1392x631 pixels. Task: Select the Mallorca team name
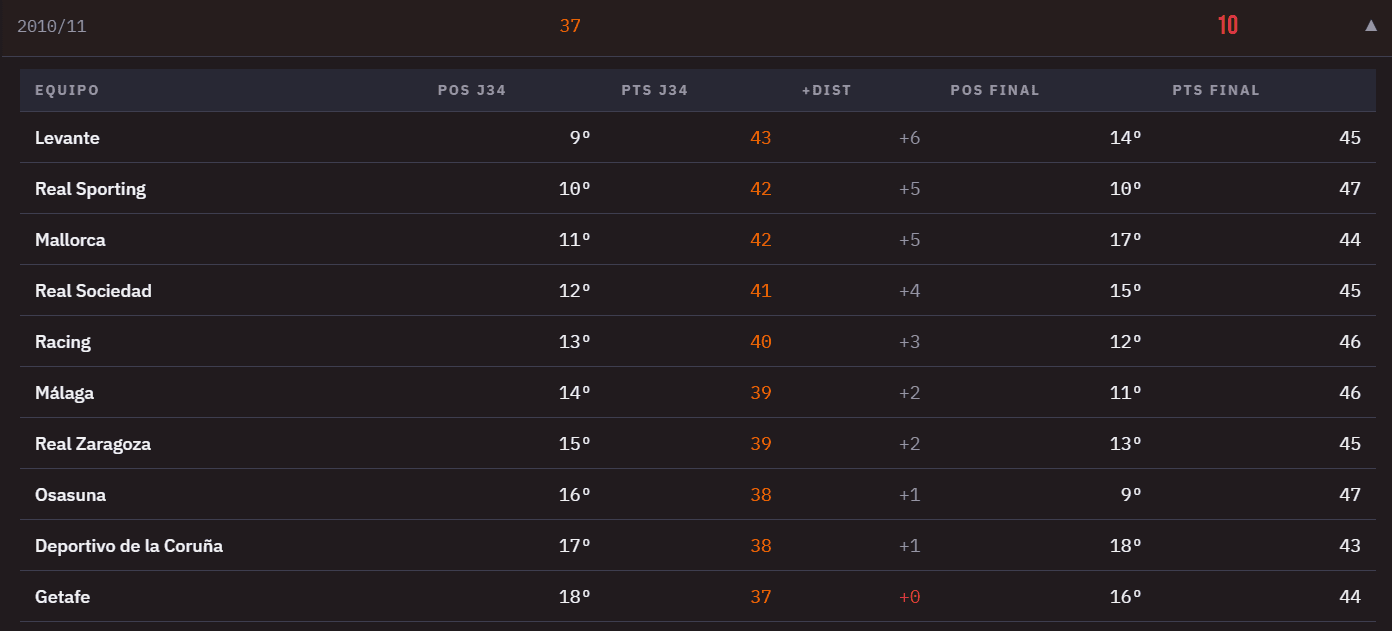(x=70, y=240)
